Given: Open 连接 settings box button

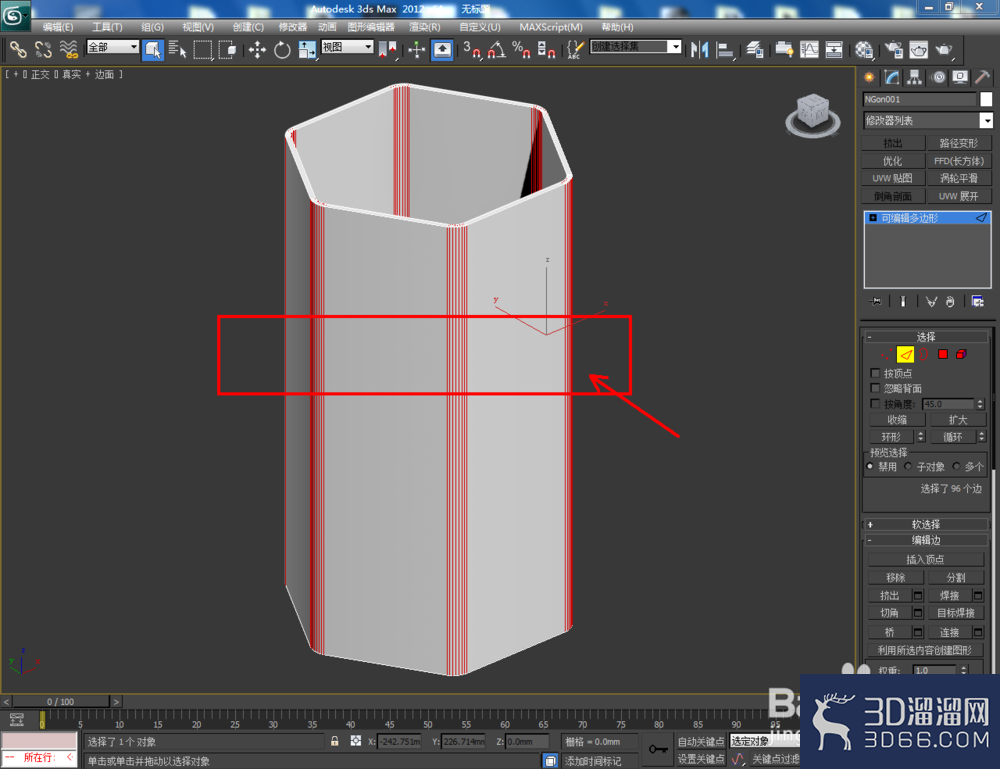Looking at the screenshot, I should (978, 632).
